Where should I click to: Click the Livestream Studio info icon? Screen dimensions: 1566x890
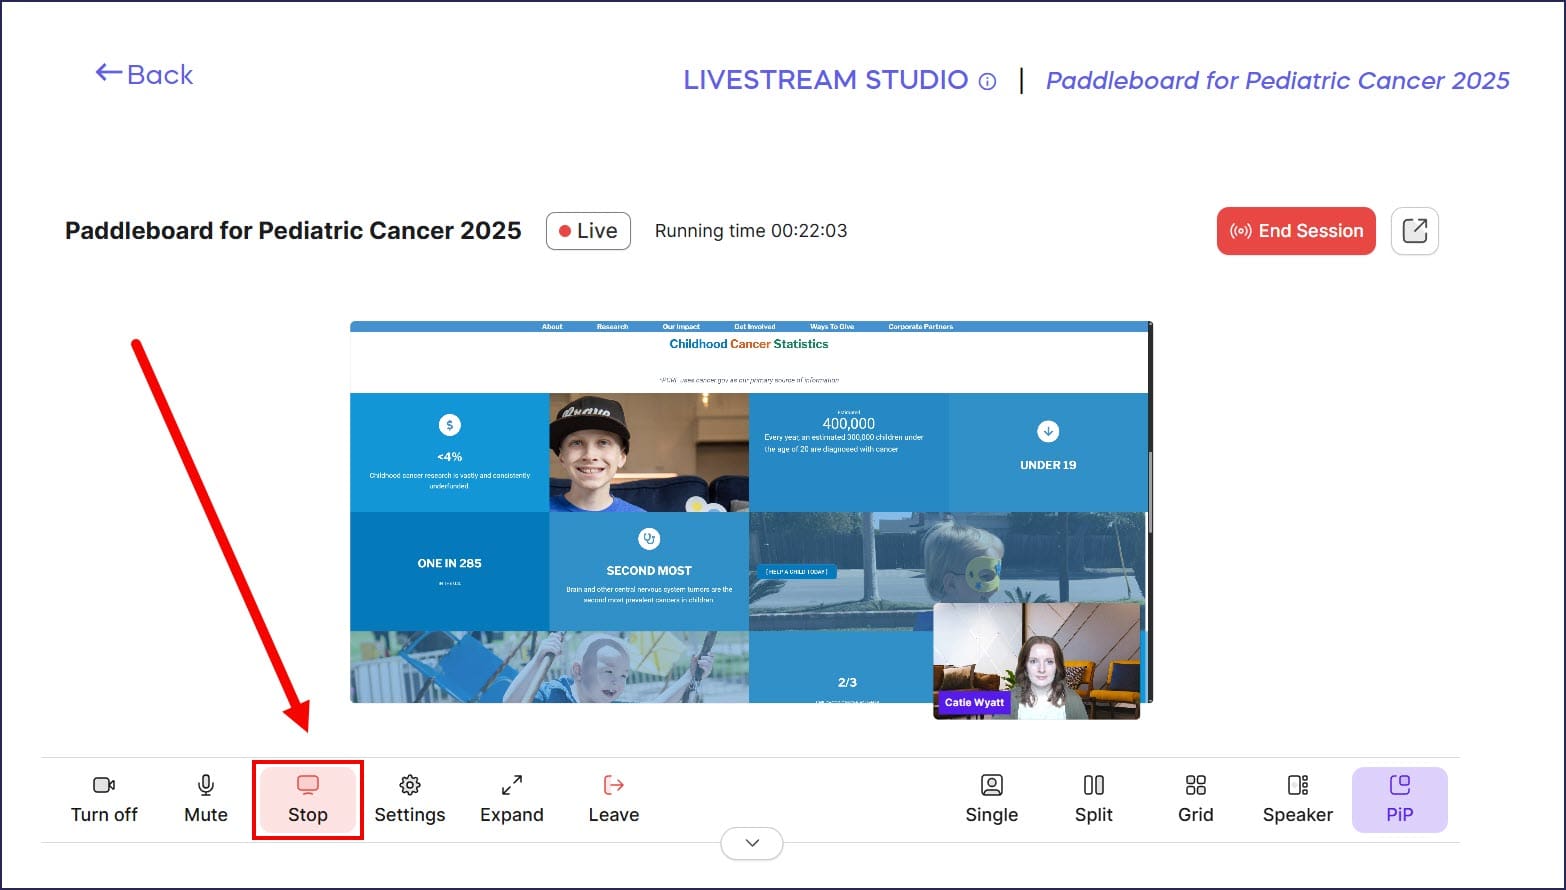click(x=987, y=82)
